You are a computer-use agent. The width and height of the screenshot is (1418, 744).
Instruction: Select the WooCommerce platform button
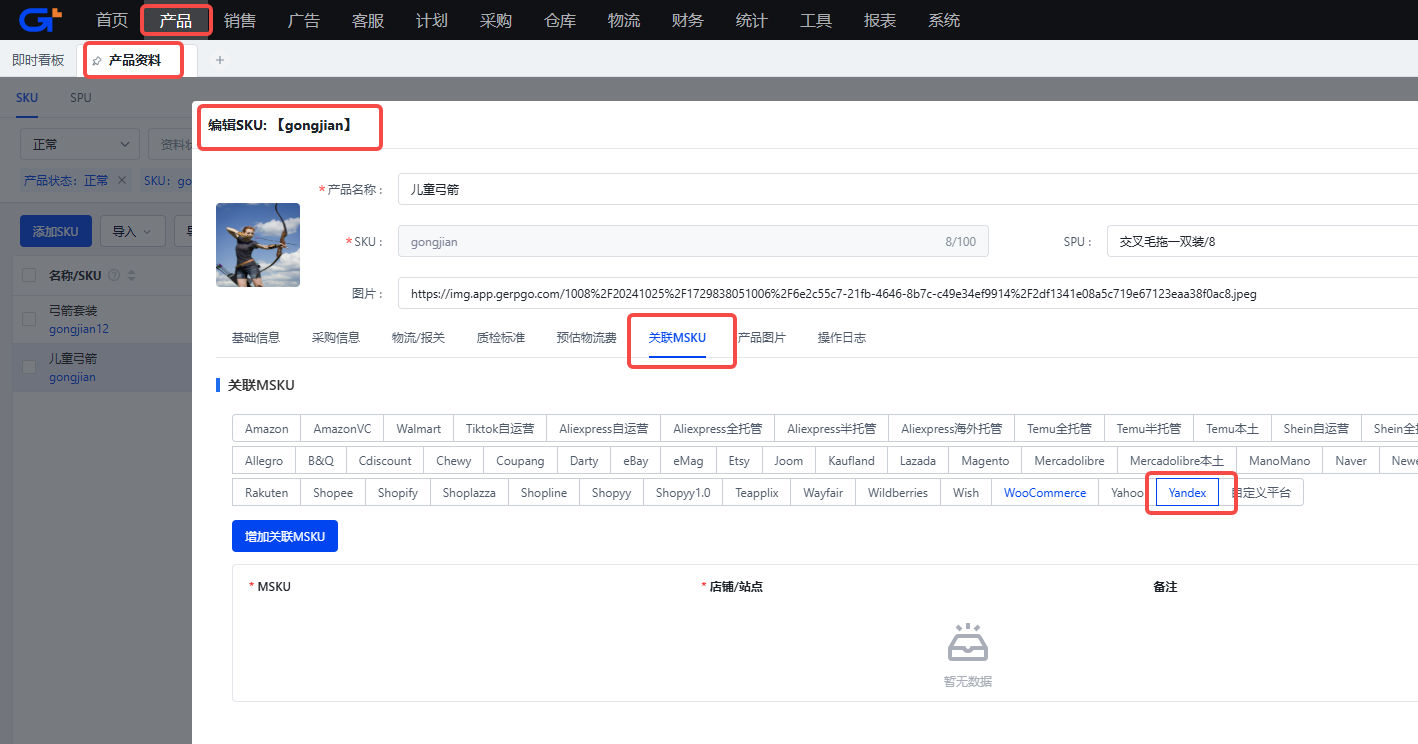coord(1045,493)
